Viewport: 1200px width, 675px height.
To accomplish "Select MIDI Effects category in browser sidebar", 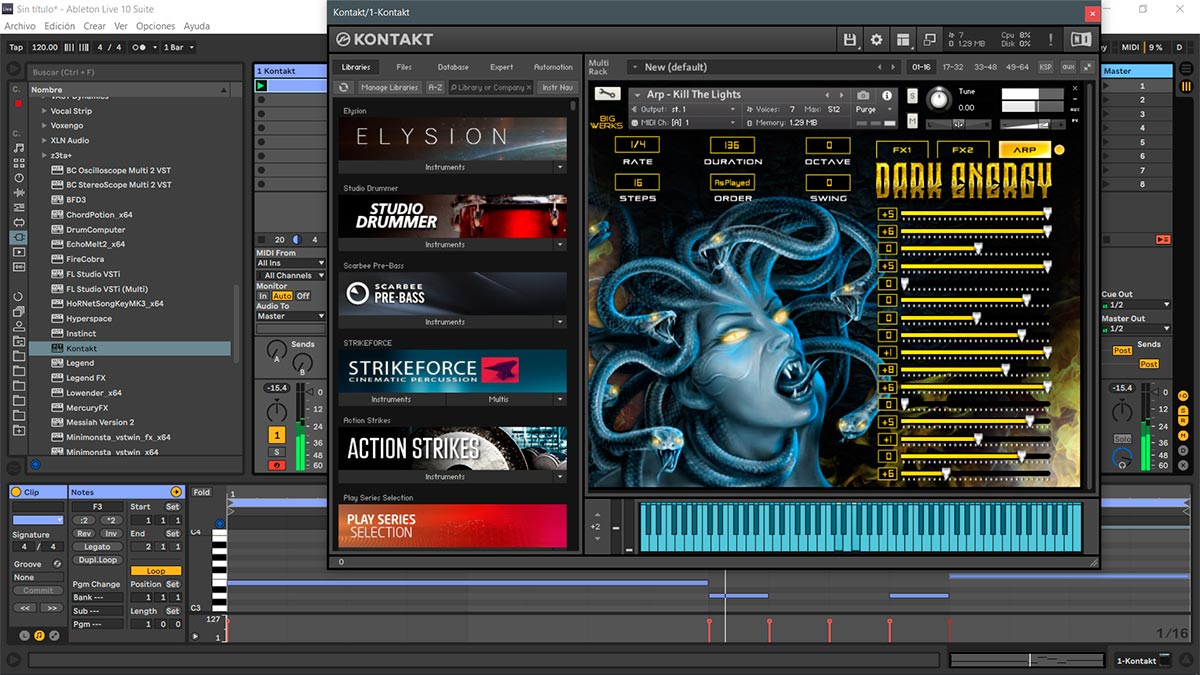I will pos(20,207).
